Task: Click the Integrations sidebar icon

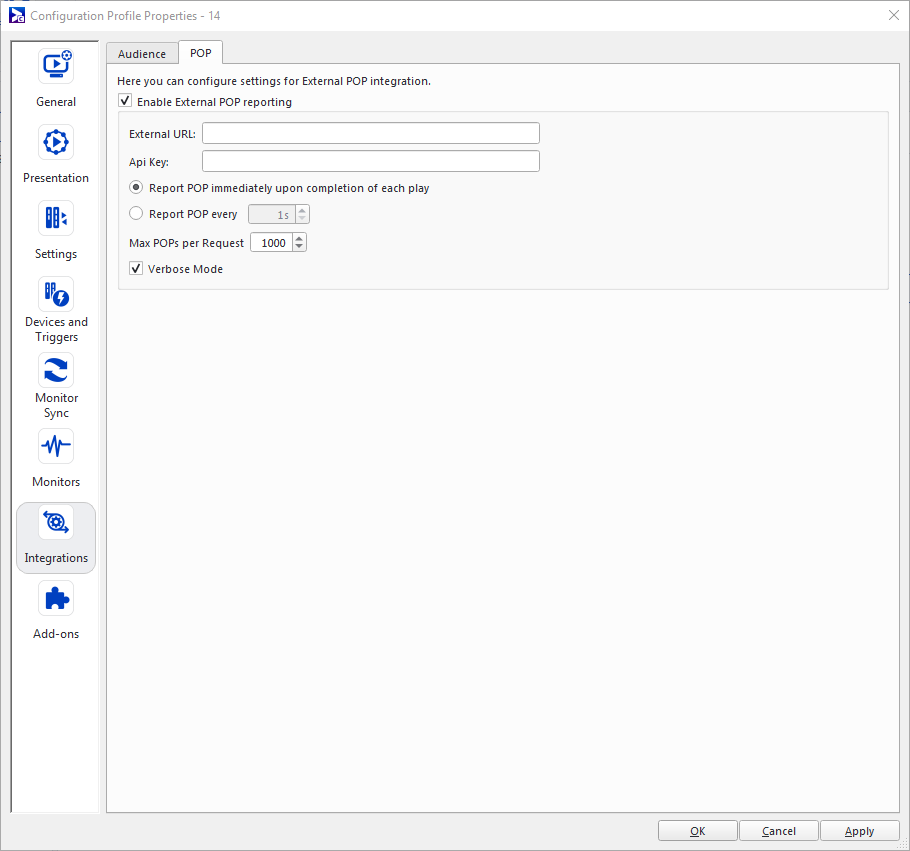Action: (56, 522)
